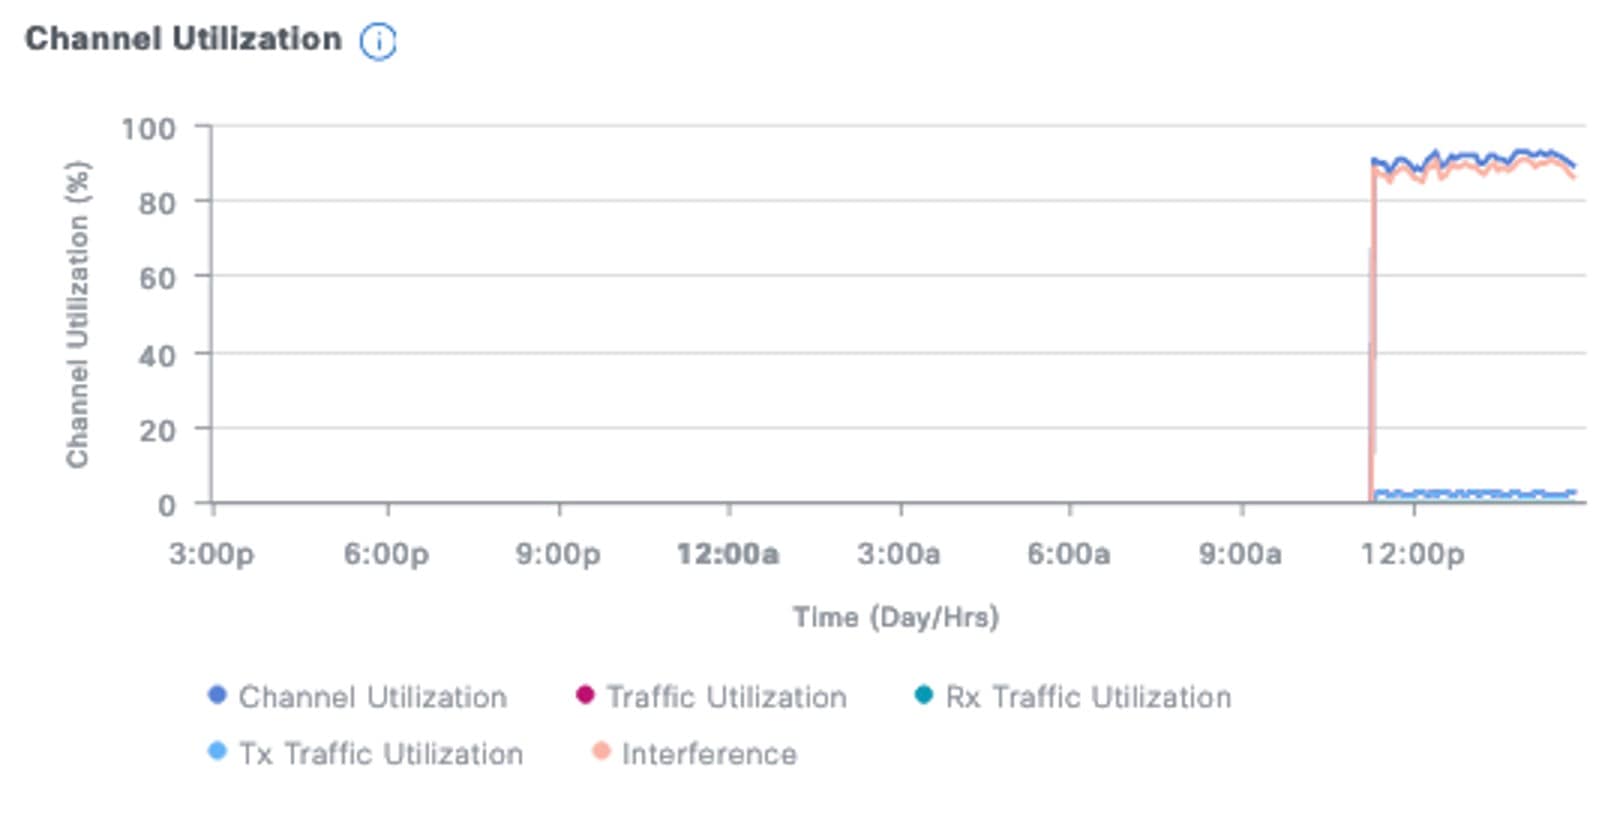Toggle the Rx Traffic Utilization legend text
The height and width of the screenshot is (822, 1608).
click(x=1088, y=697)
